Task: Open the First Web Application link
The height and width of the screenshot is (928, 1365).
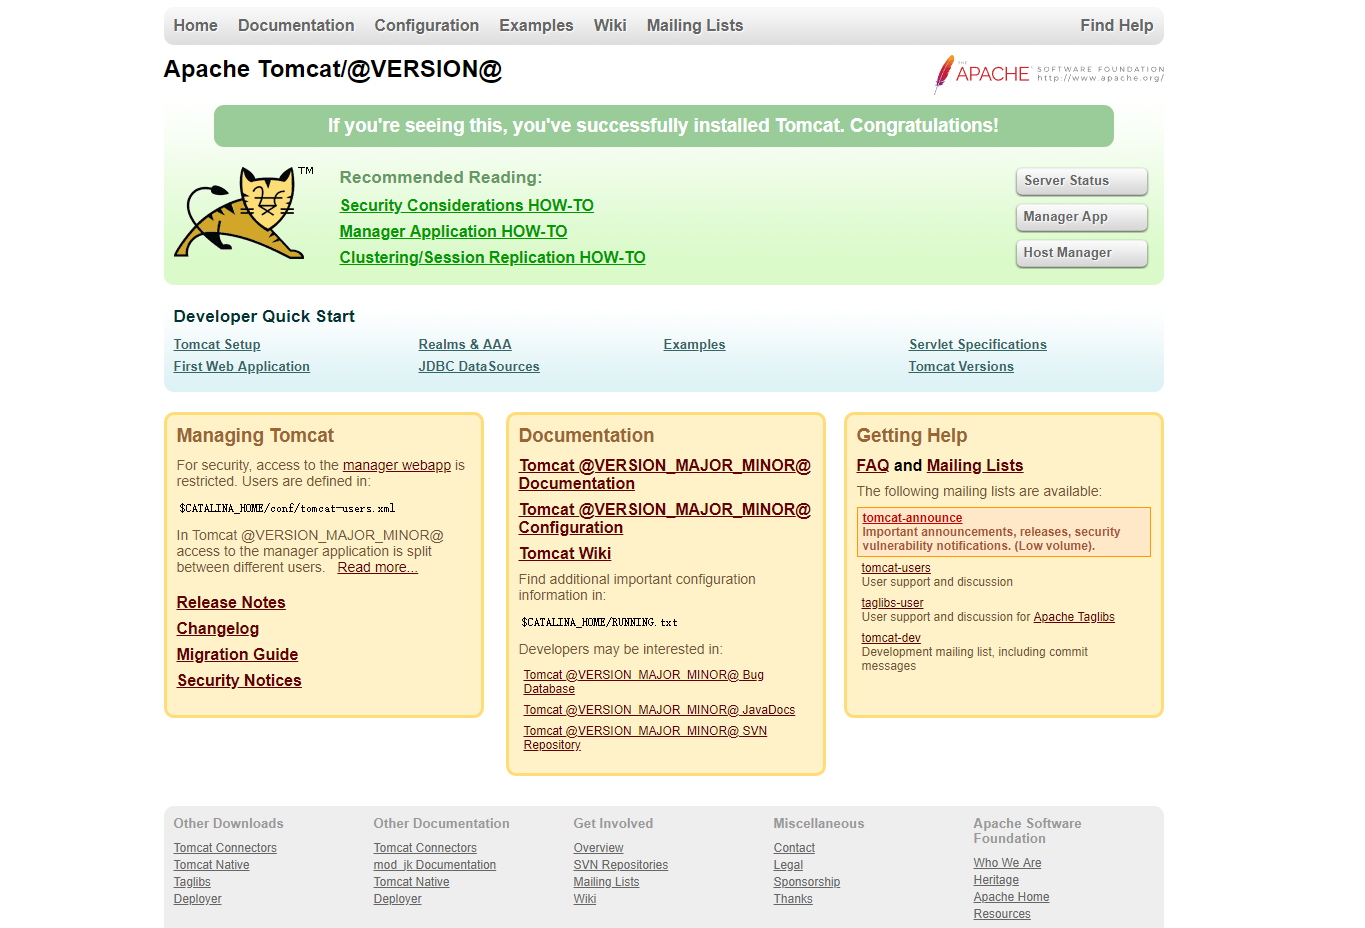Action: [241, 366]
